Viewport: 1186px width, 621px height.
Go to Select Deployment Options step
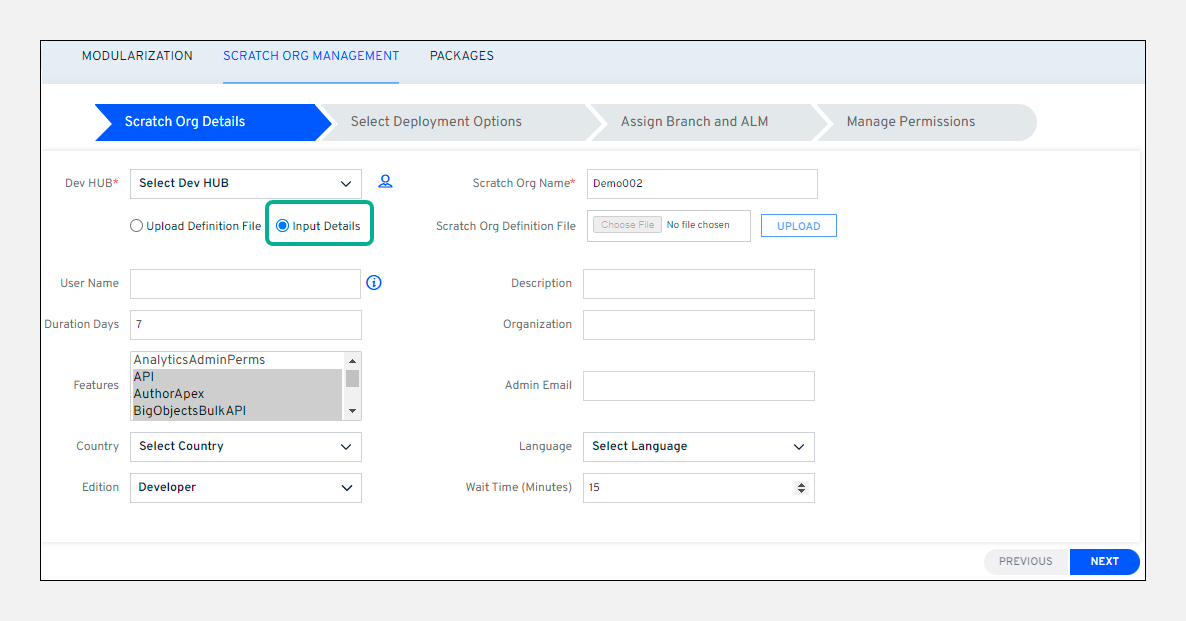pyautogui.click(x=436, y=122)
